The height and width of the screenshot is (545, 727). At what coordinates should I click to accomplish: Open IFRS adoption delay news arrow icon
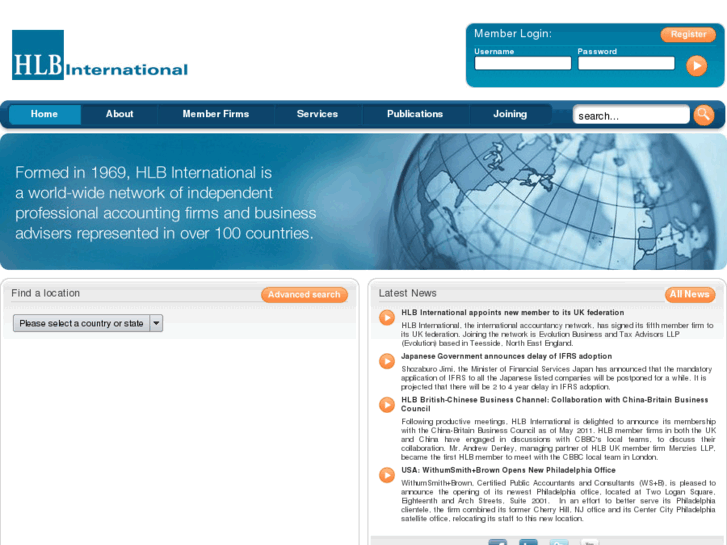(x=387, y=361)
